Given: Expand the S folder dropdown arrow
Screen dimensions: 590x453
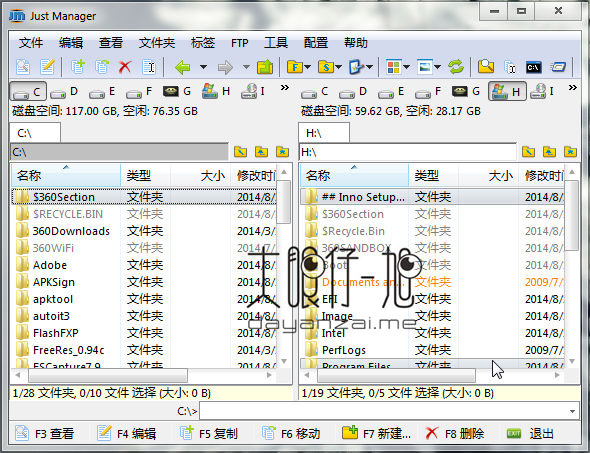Looking at the screenshot, I should tap(339, 67).
